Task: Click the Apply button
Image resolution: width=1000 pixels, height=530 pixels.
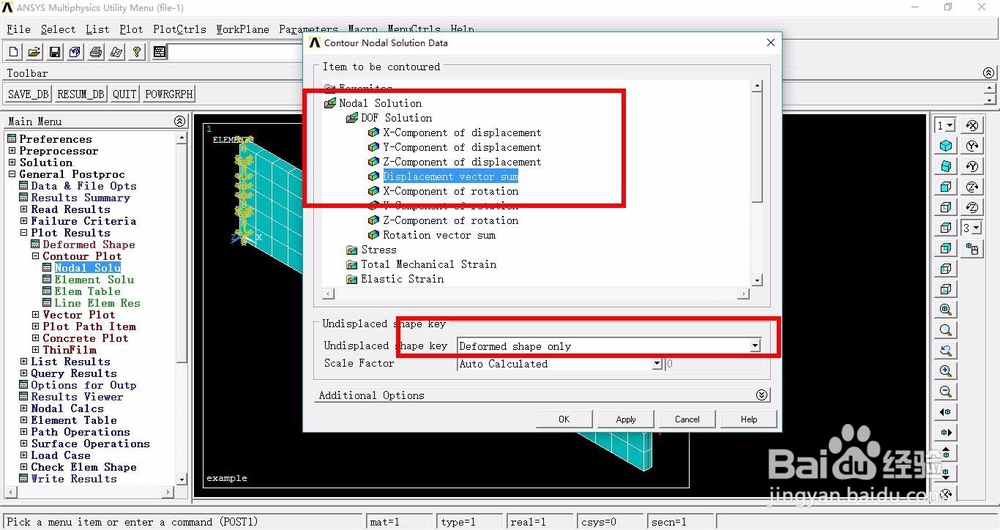Action: pos(626,419)
